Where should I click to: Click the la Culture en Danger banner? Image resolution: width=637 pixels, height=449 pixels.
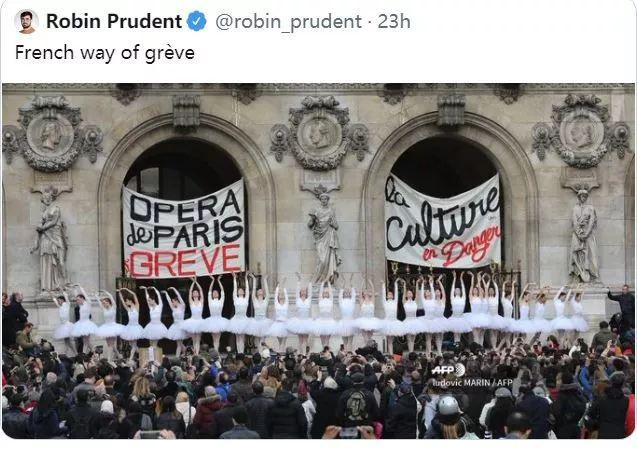443,222
